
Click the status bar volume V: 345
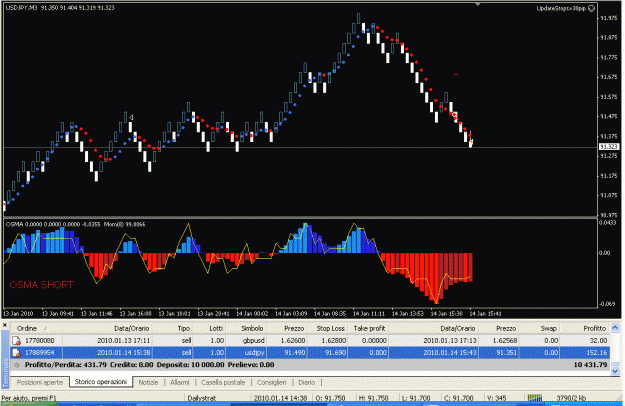pyautogui.click(x=497, y=398)
